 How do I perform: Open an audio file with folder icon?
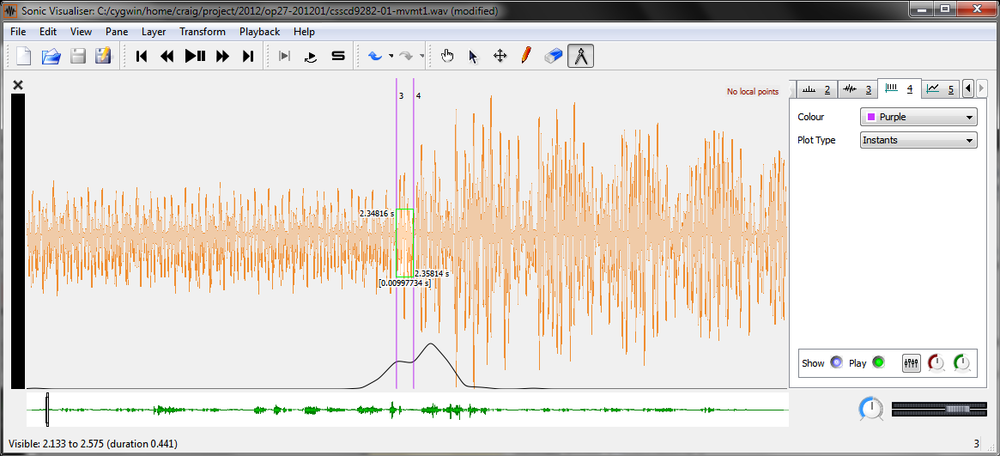click(51, 56)
